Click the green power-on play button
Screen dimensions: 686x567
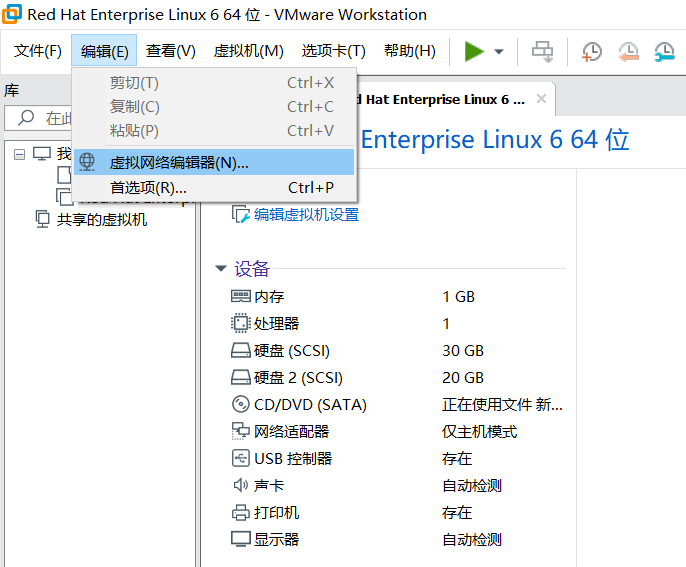click(473, 52)
